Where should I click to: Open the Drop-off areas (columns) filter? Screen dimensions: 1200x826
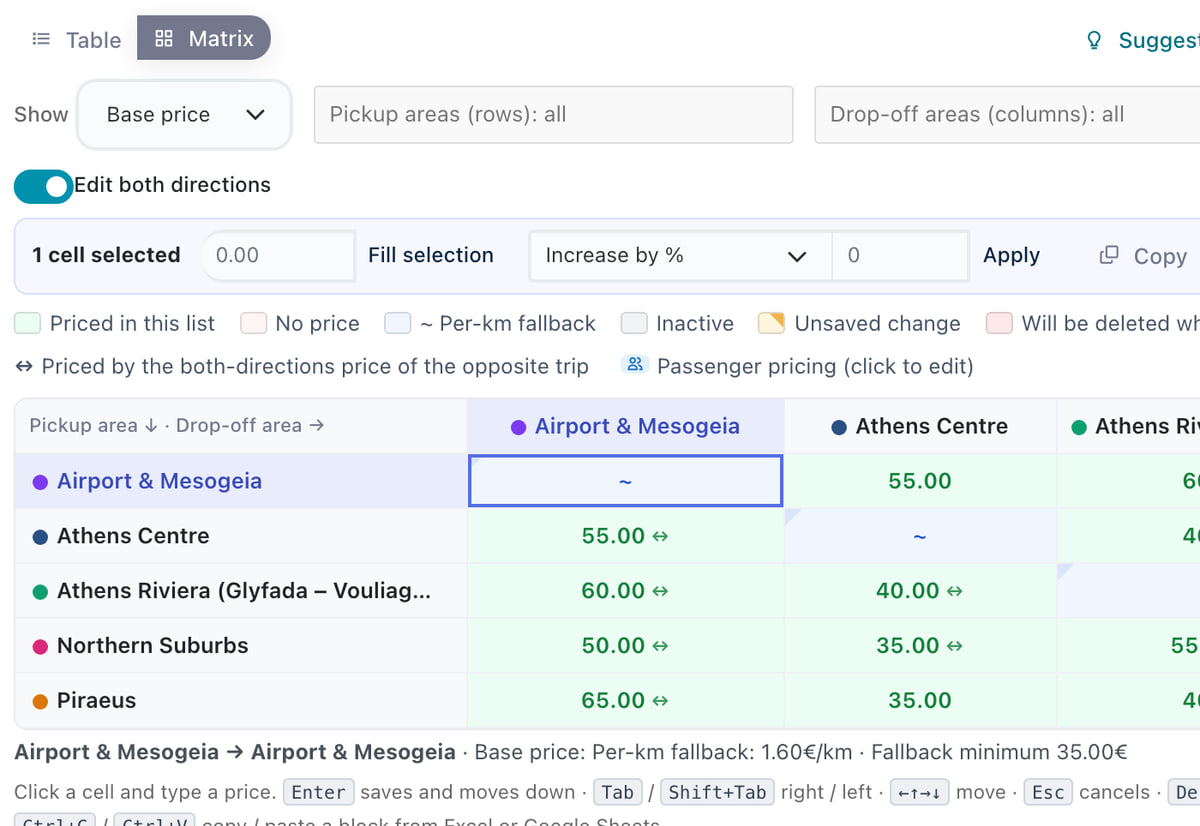(x=1007, y=114)
